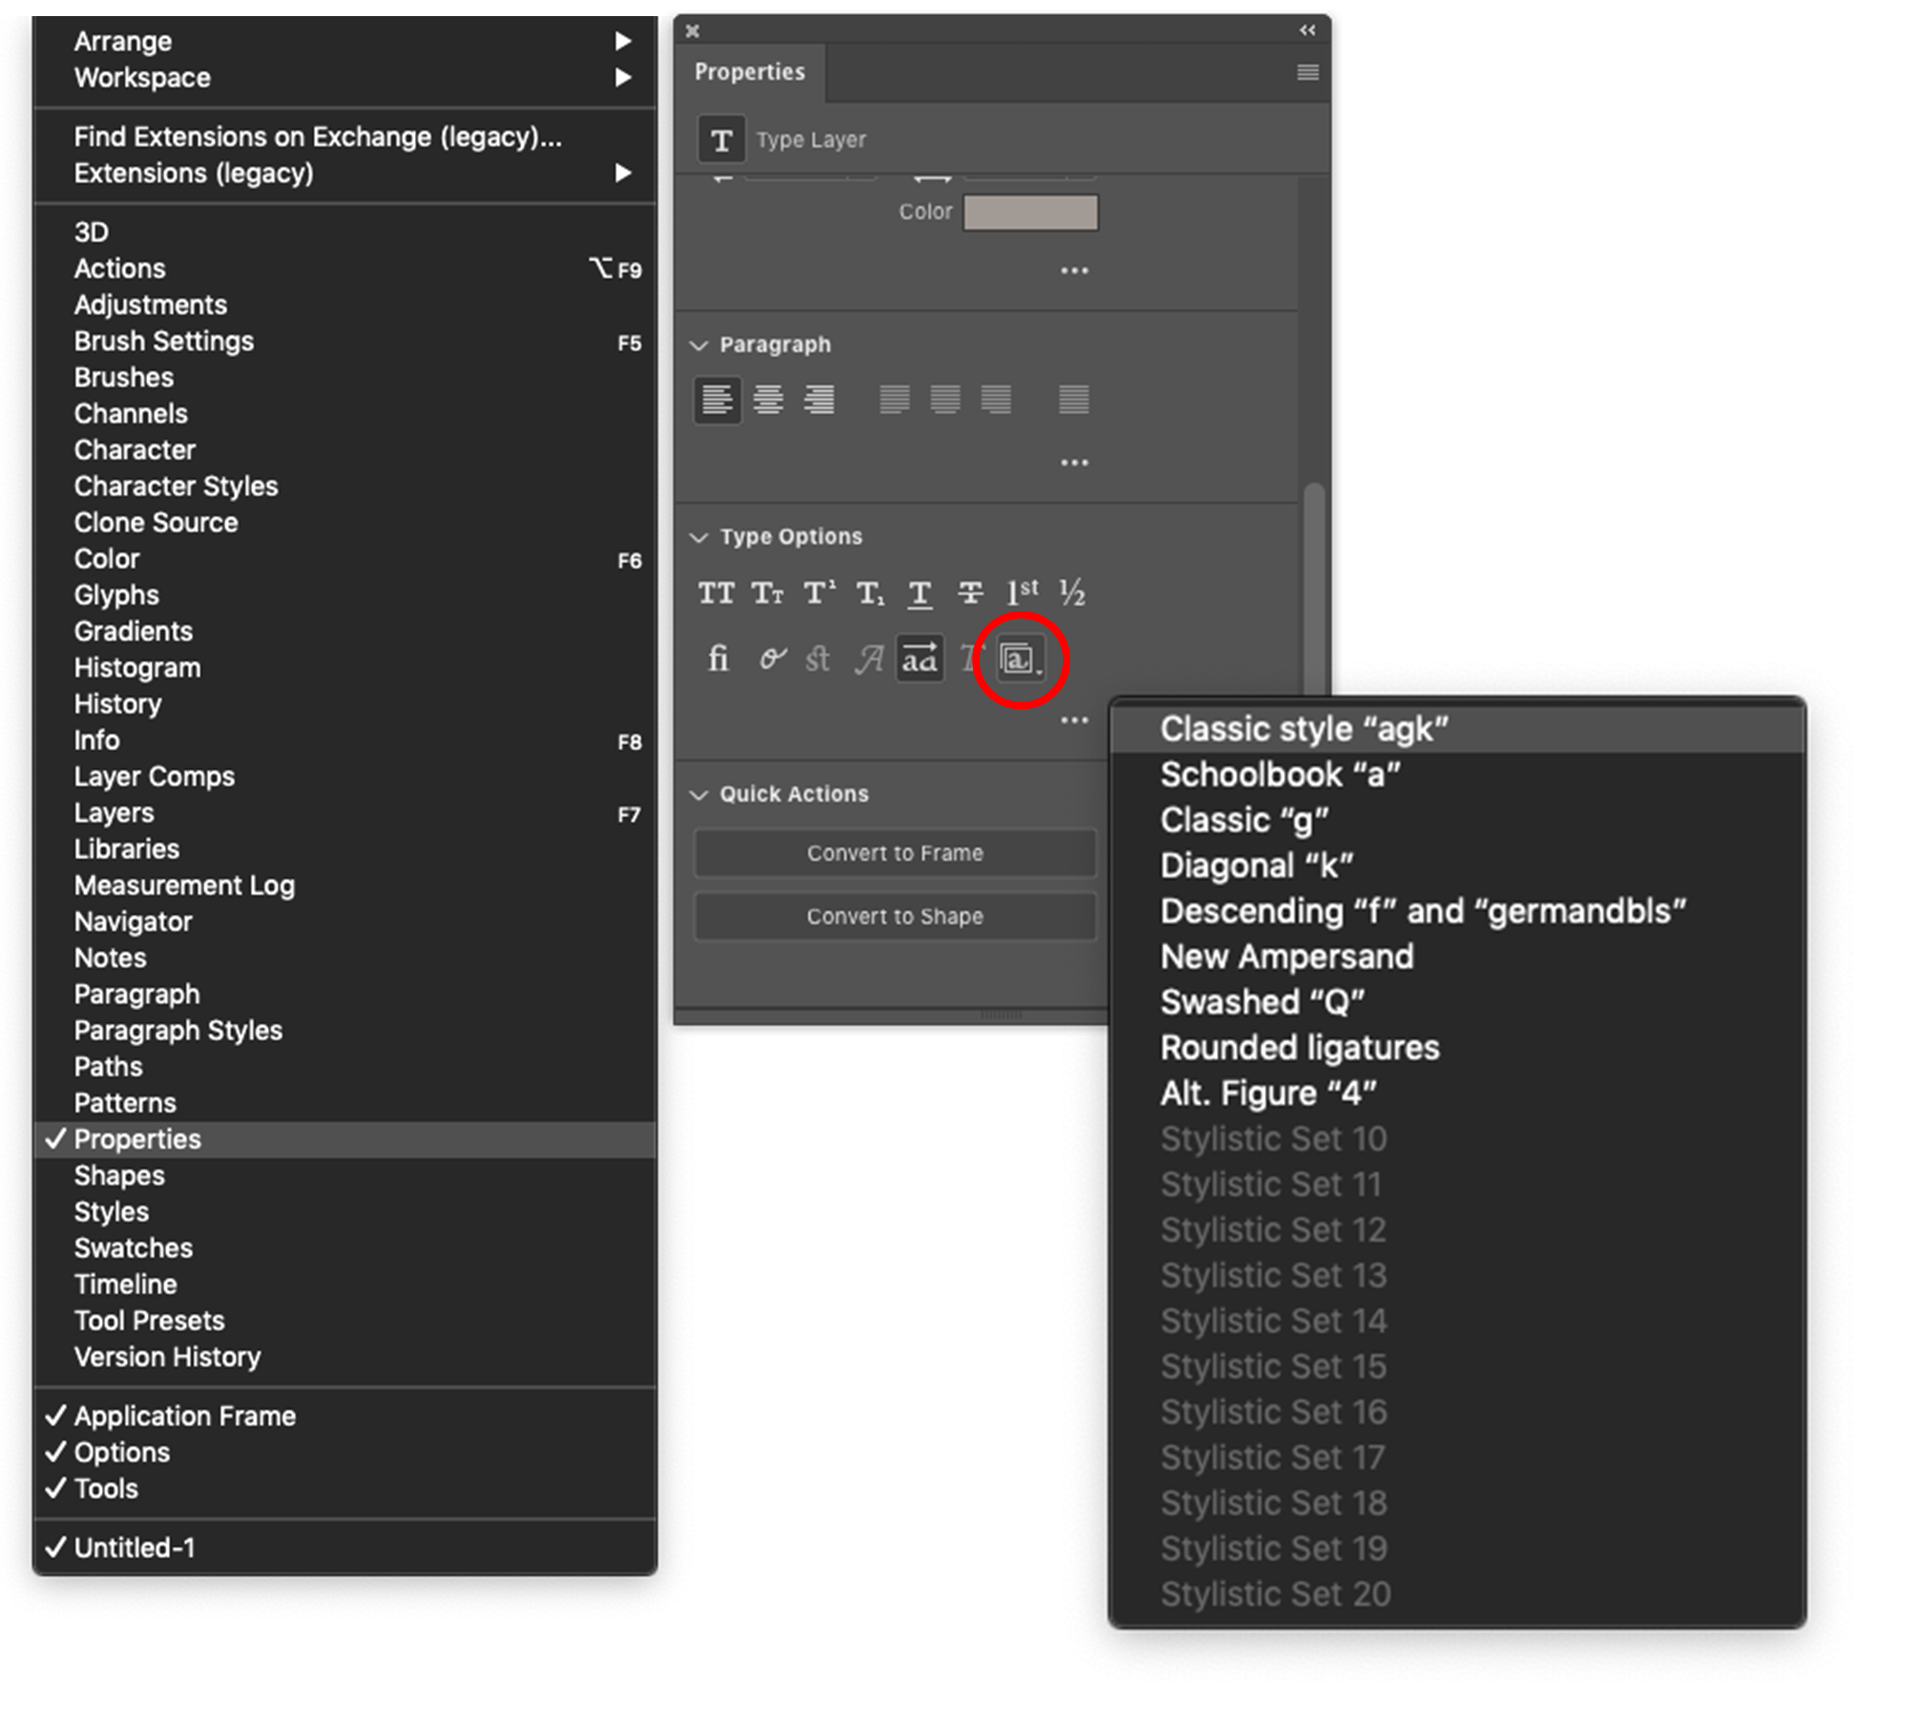Click the Fractions ½ icon

pos(1072,594)
